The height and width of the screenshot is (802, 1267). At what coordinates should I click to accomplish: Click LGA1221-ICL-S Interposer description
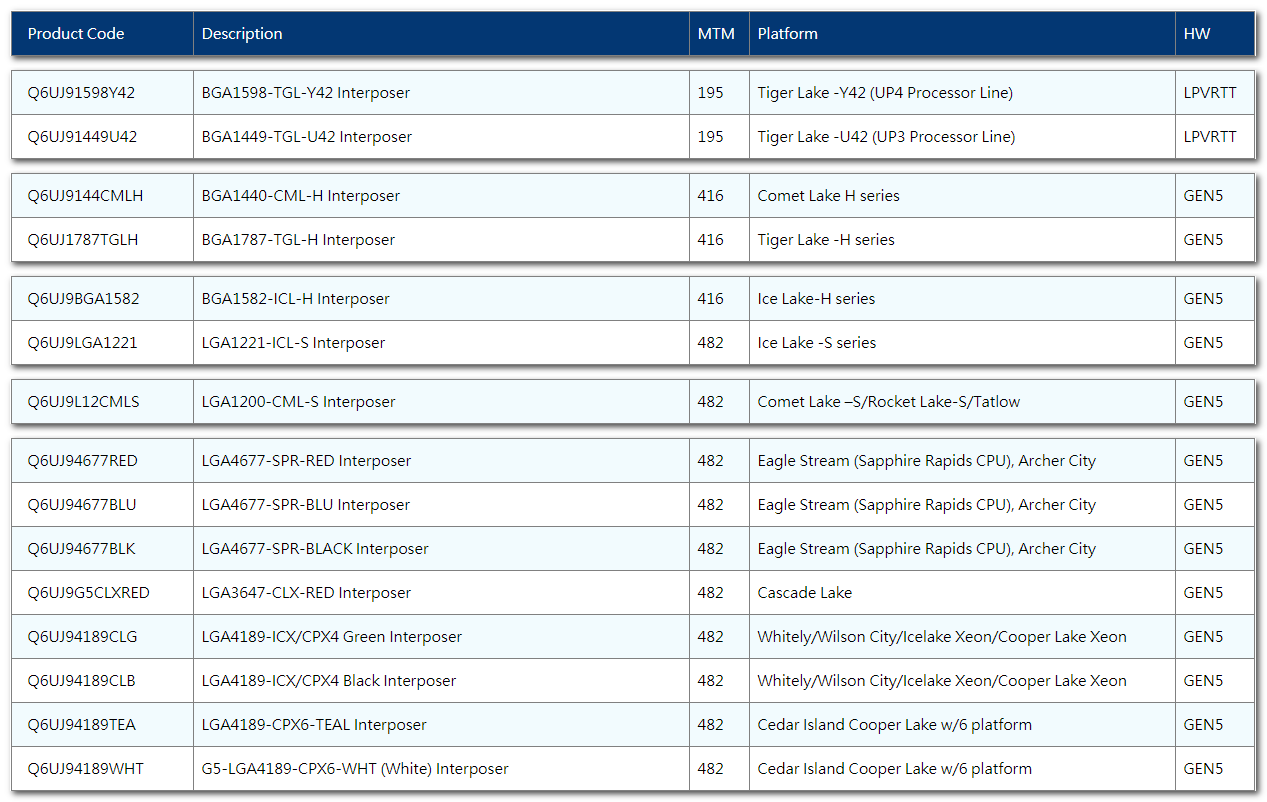pyautogui.click(x=293, y=343)
